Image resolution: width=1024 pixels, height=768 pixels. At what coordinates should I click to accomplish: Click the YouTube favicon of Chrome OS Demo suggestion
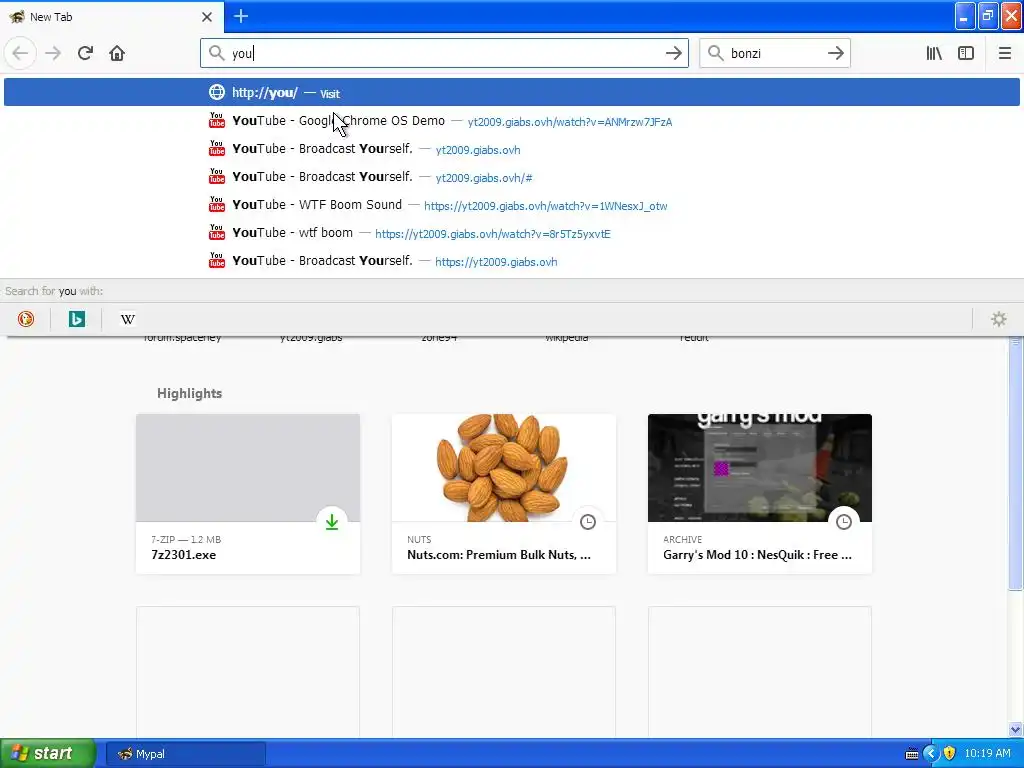pos(217,120)
